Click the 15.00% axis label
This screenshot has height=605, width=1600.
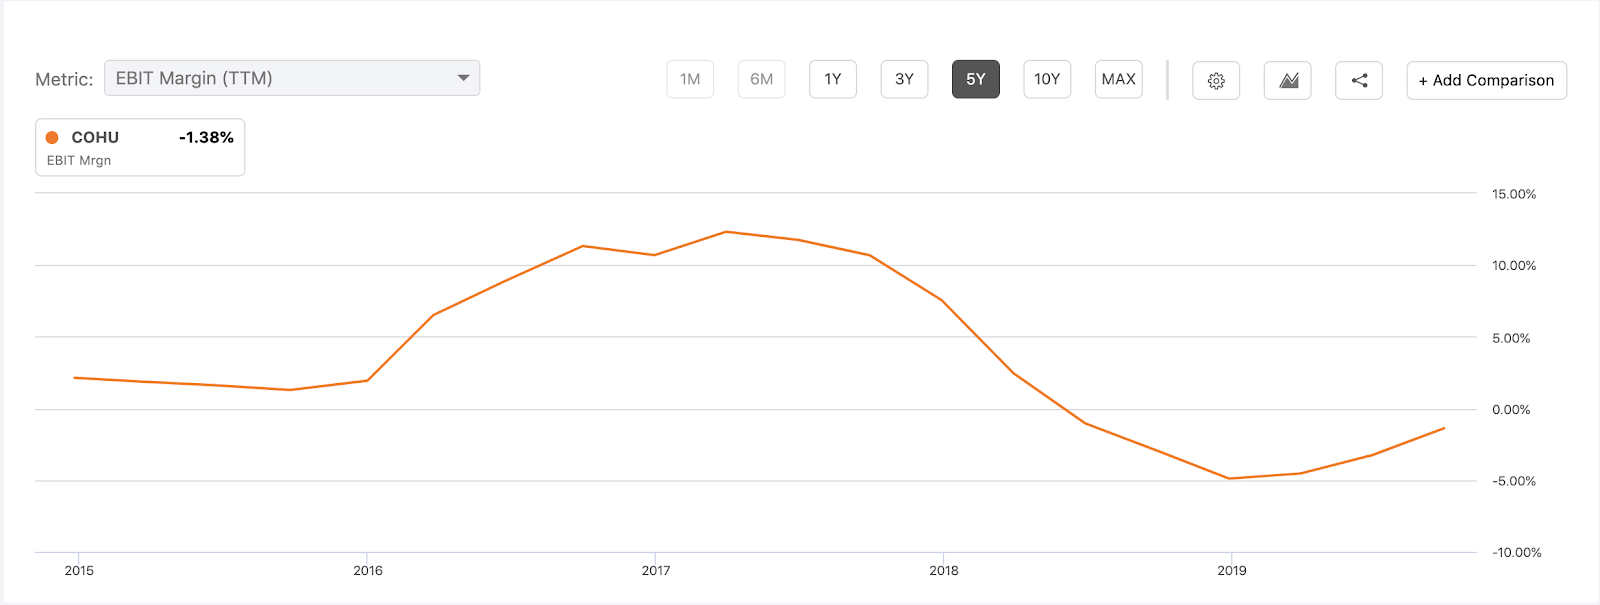click(1512, 195)
